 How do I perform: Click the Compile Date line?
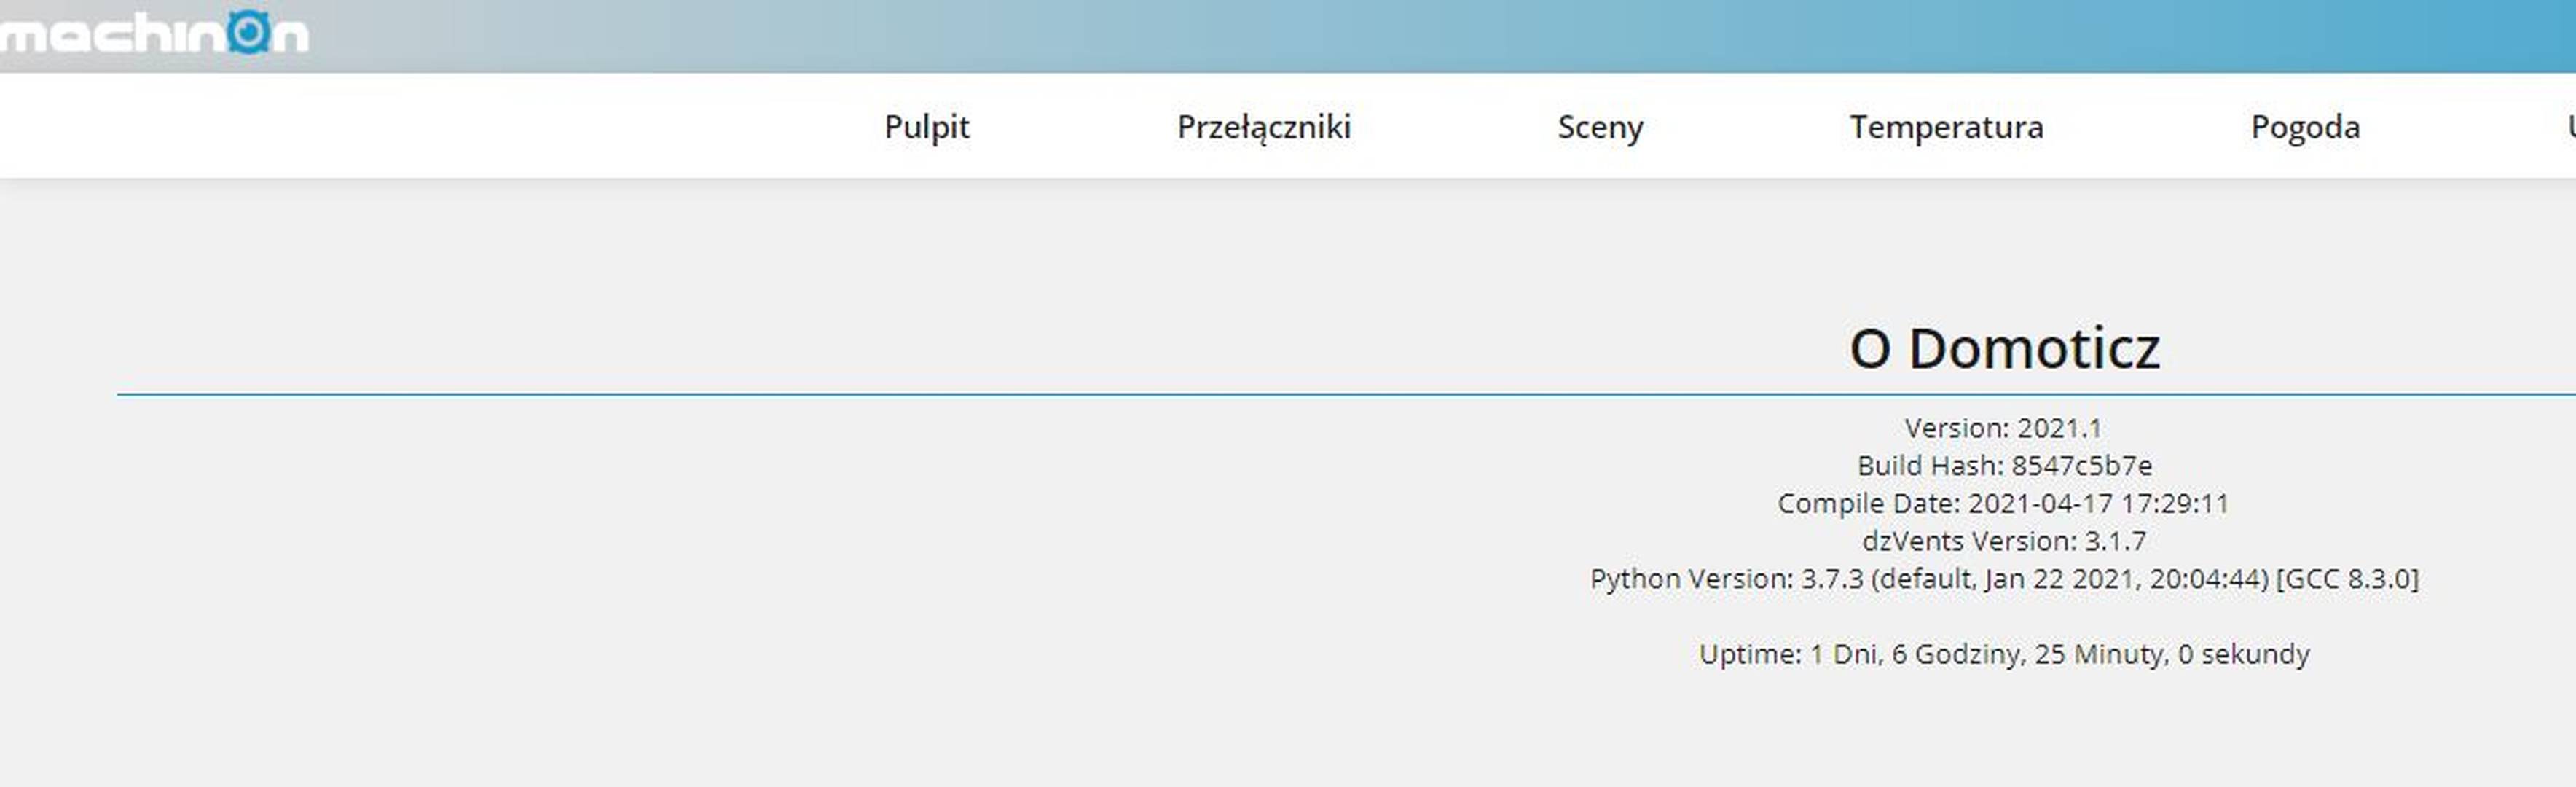tap(2003, 503)
